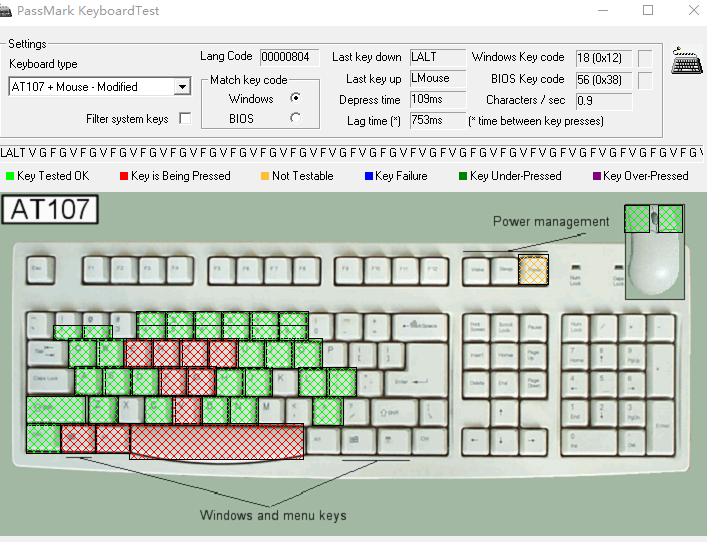
Task: Minimize the PassMark KeyboardTest window
Action: [x=603, y=10]
